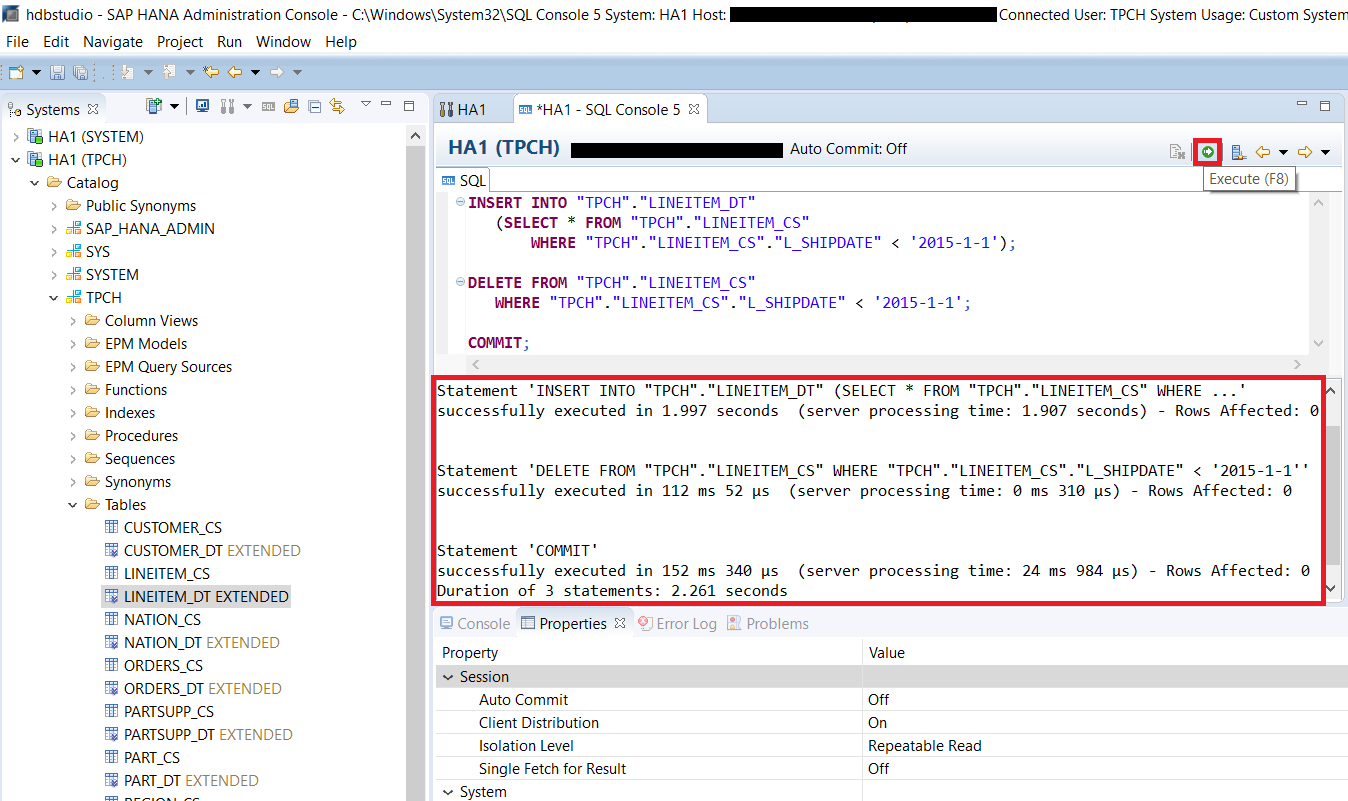
Task: Go to Last Edit Location icon
Action: click(x=211, y=72)
